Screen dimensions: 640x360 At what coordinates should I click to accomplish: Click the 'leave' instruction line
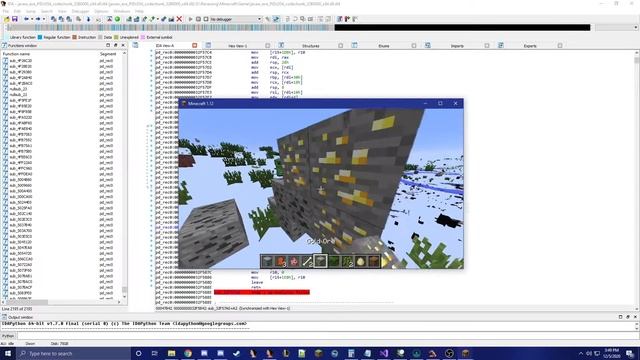click(x=257, y=282)
